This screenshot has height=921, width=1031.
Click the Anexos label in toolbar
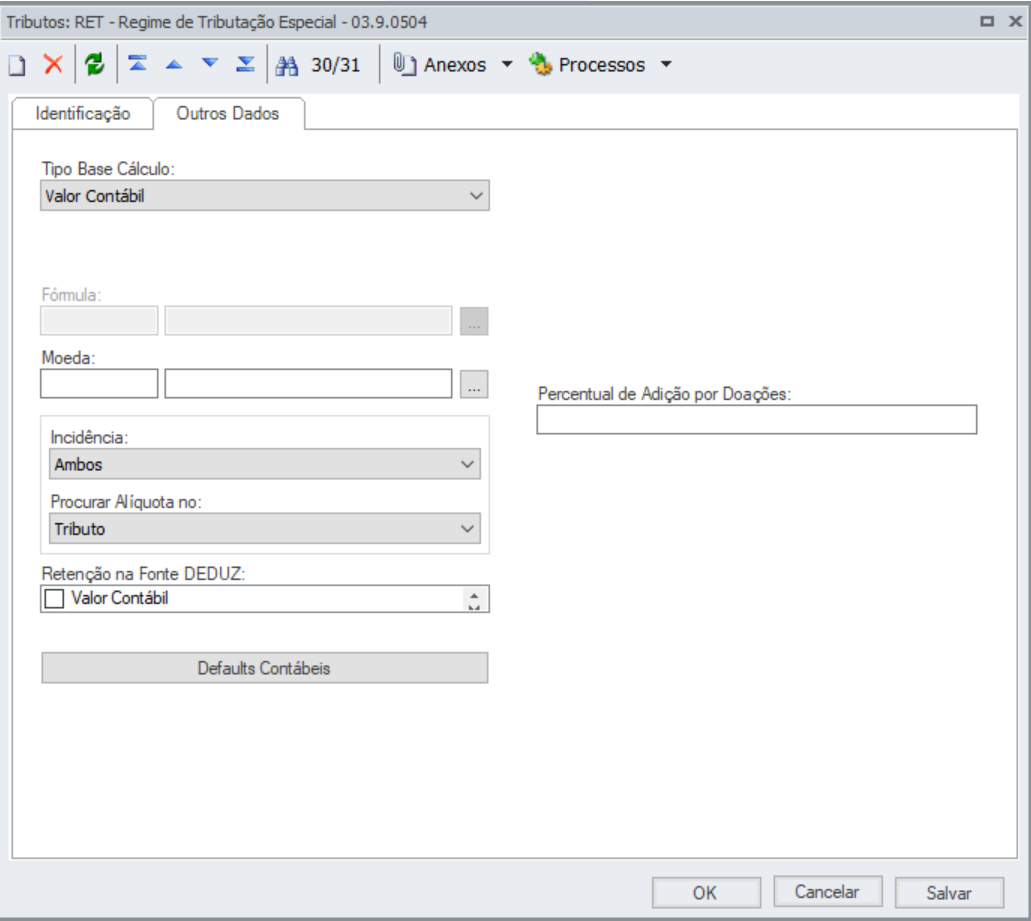pos(454,65)
